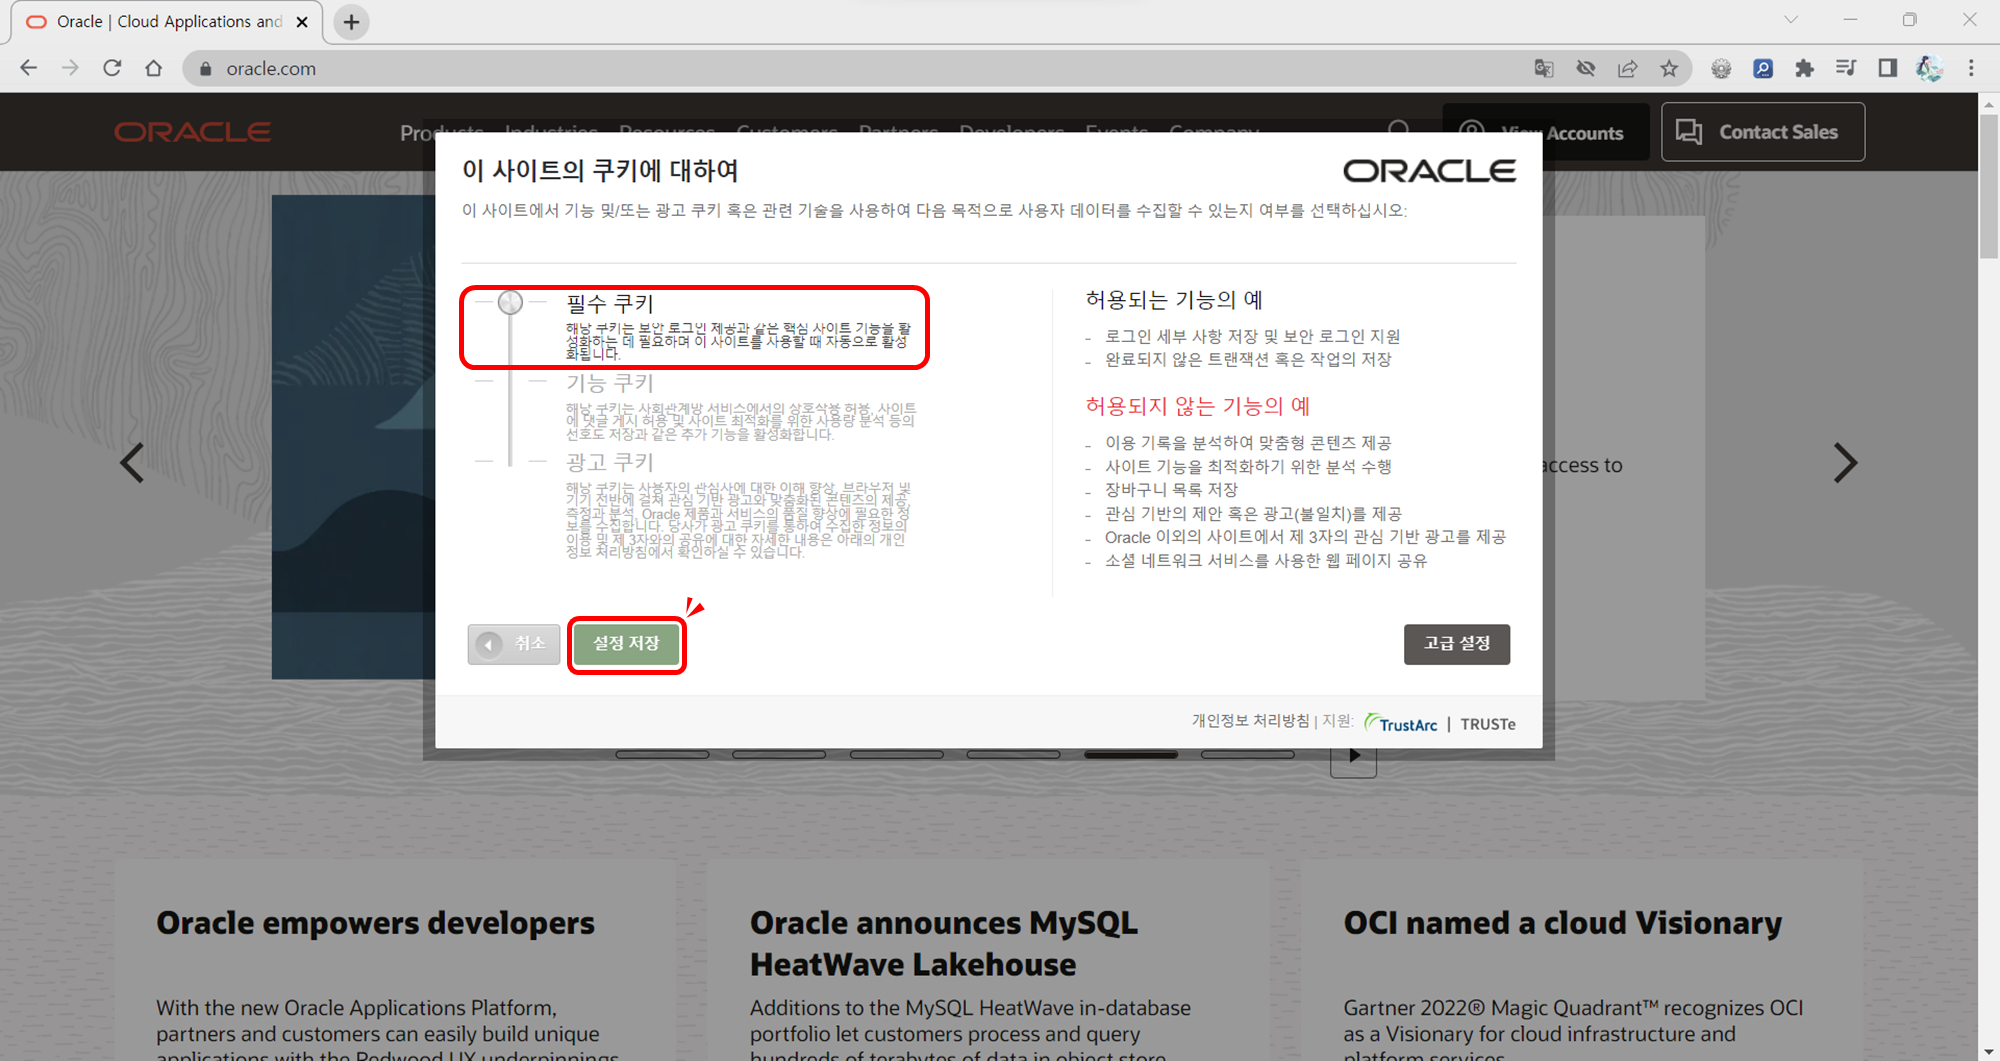Go to previous carousel slide arrow

point(132,463)
